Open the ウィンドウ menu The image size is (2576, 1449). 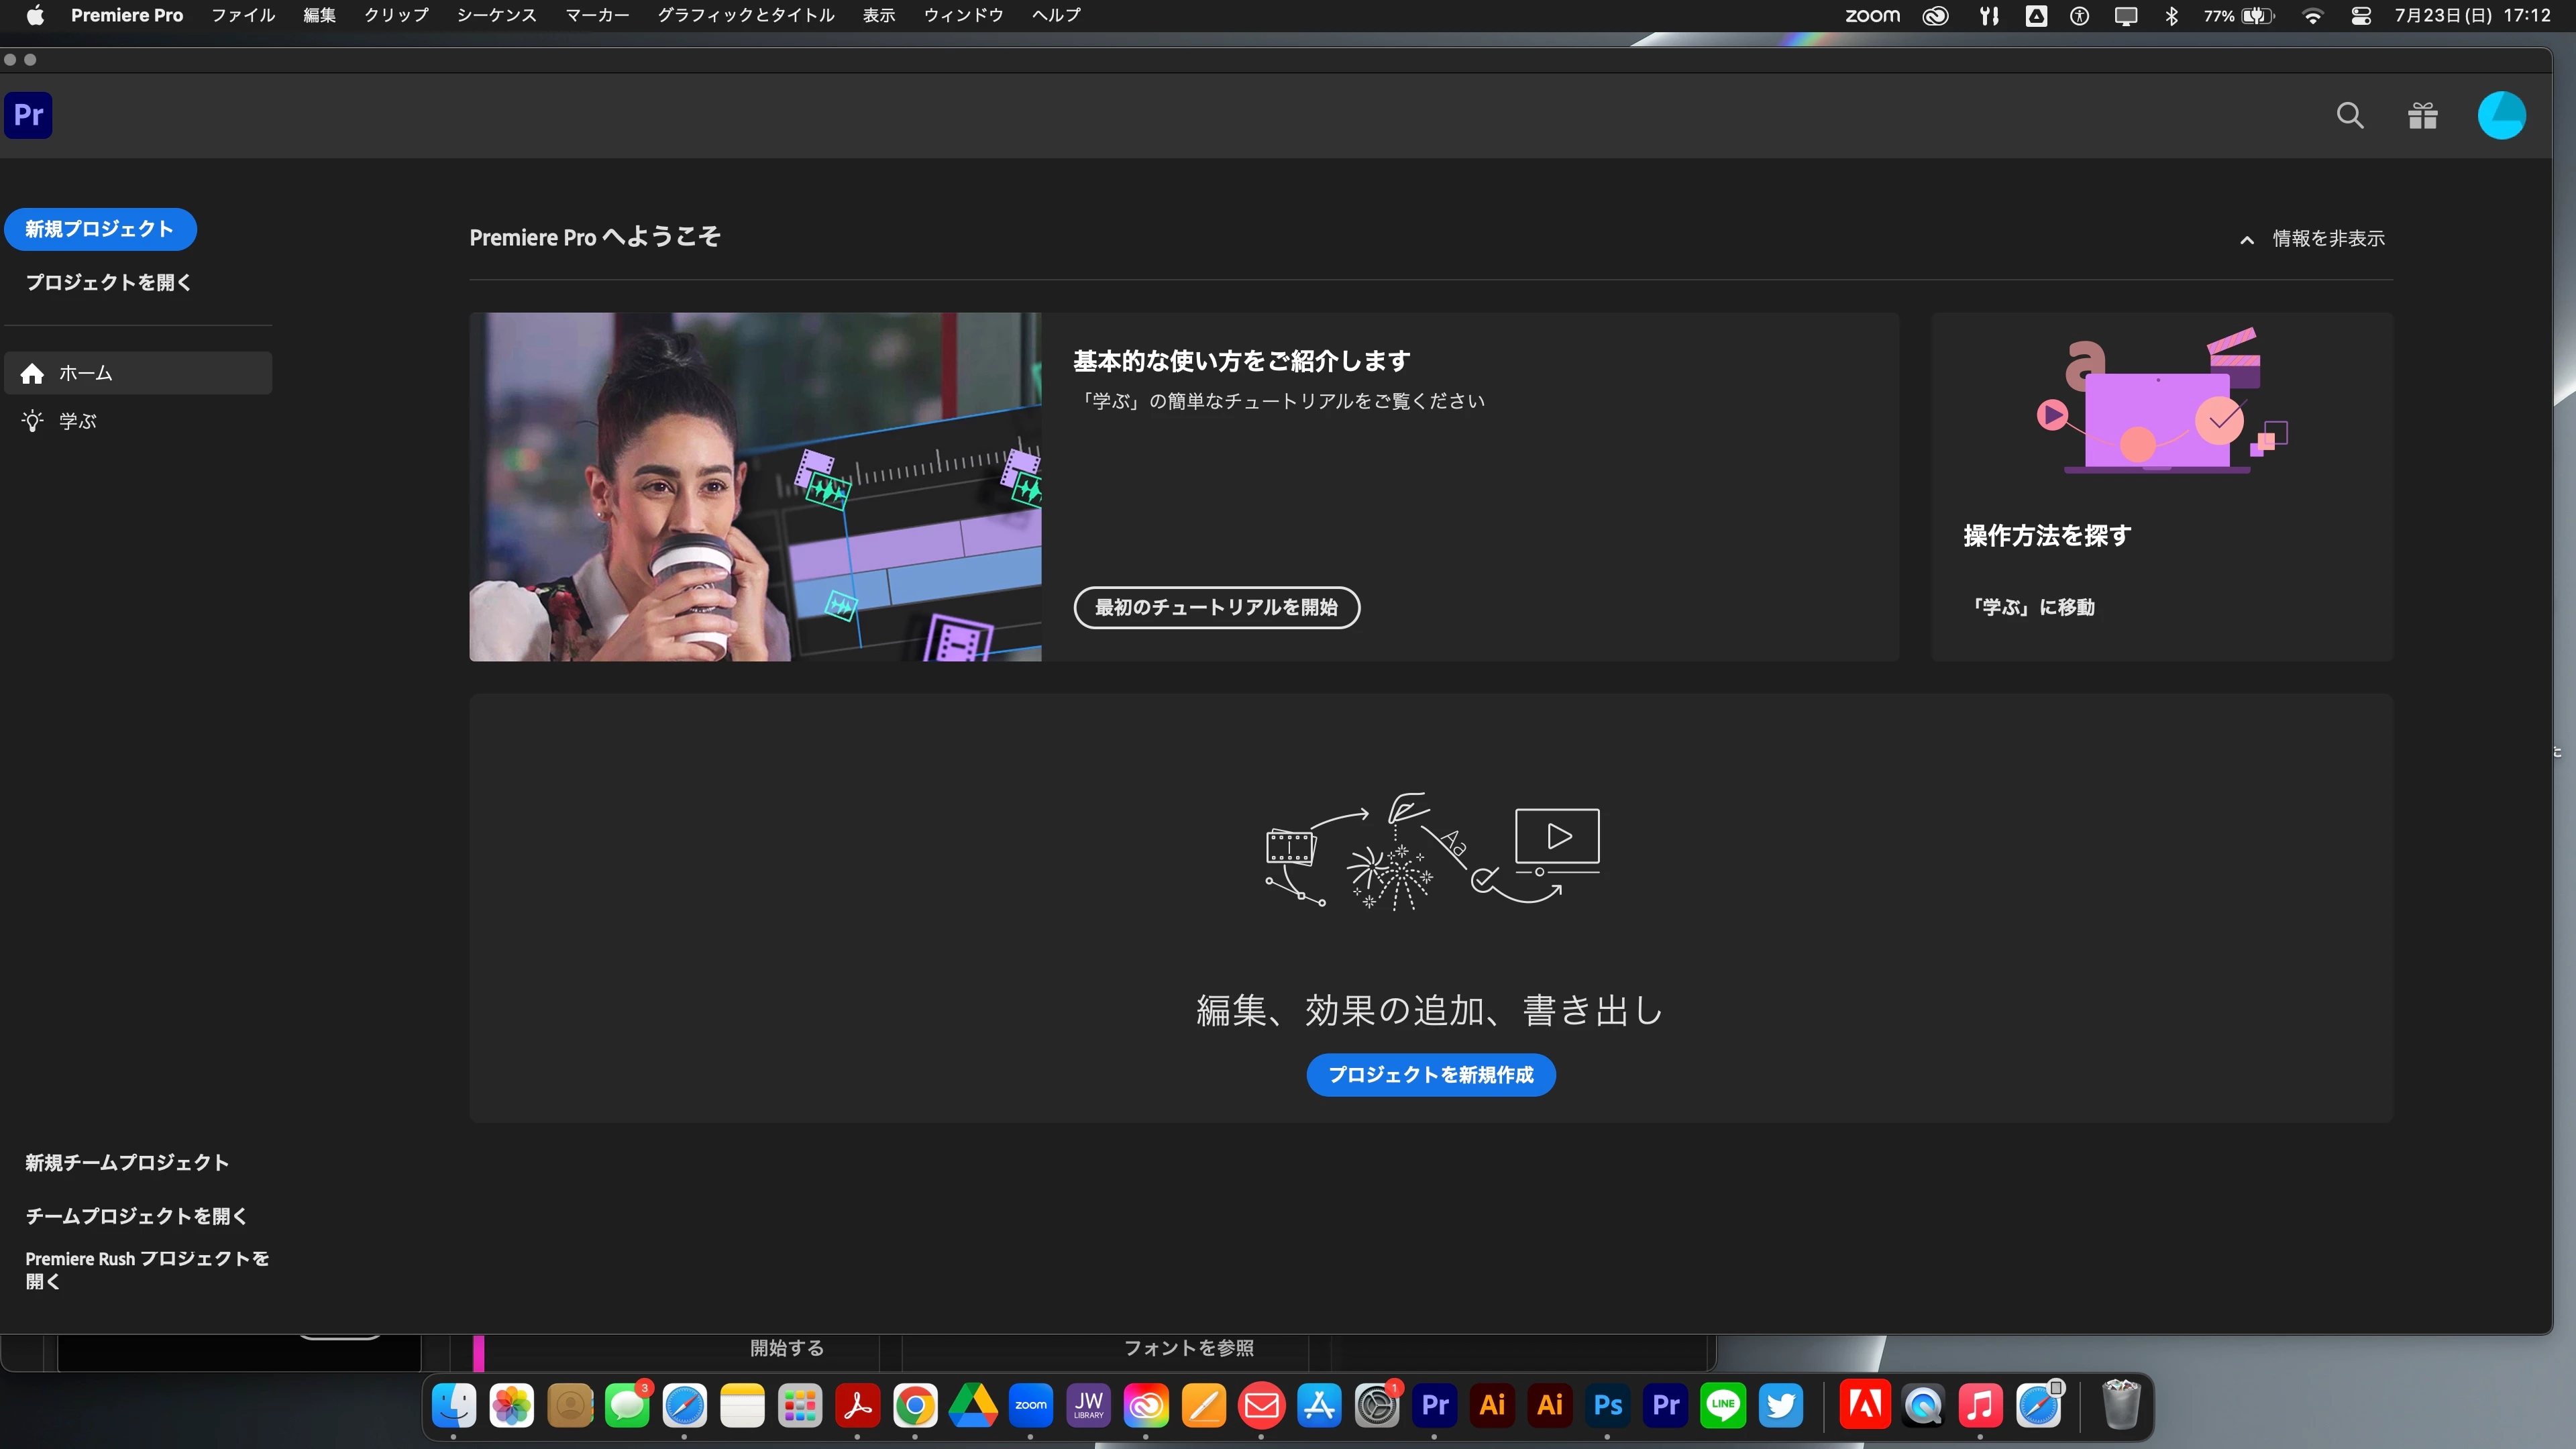(x=963, y=15)
